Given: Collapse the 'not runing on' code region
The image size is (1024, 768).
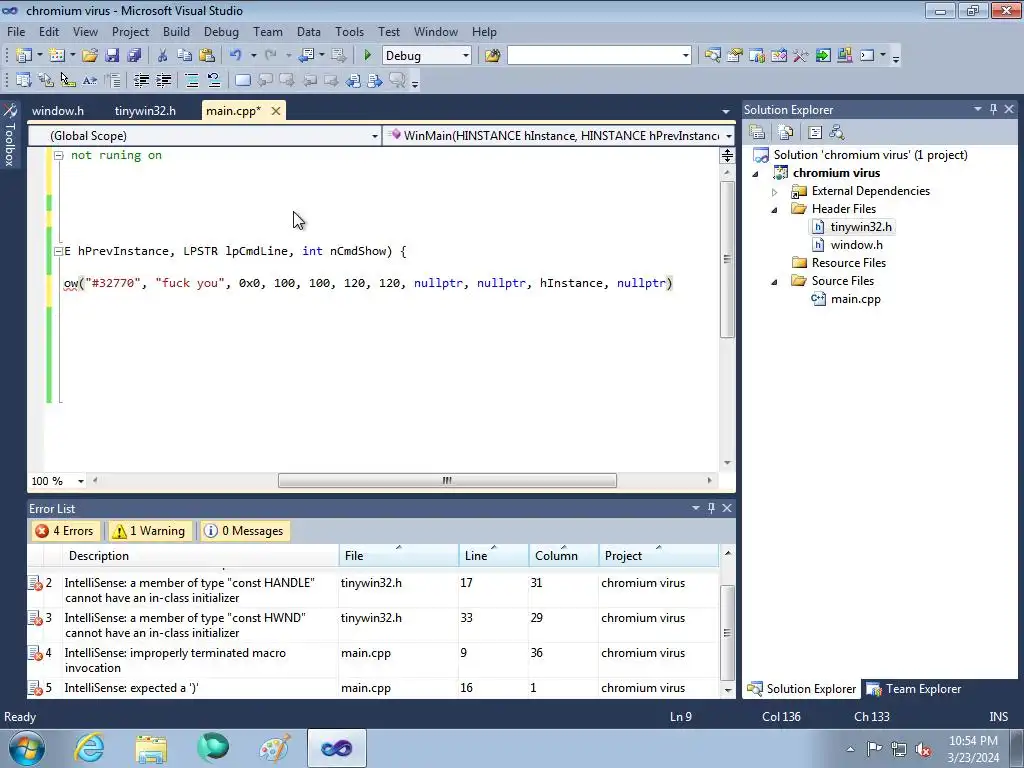Looking at the screenshot, I should (58, 155).
